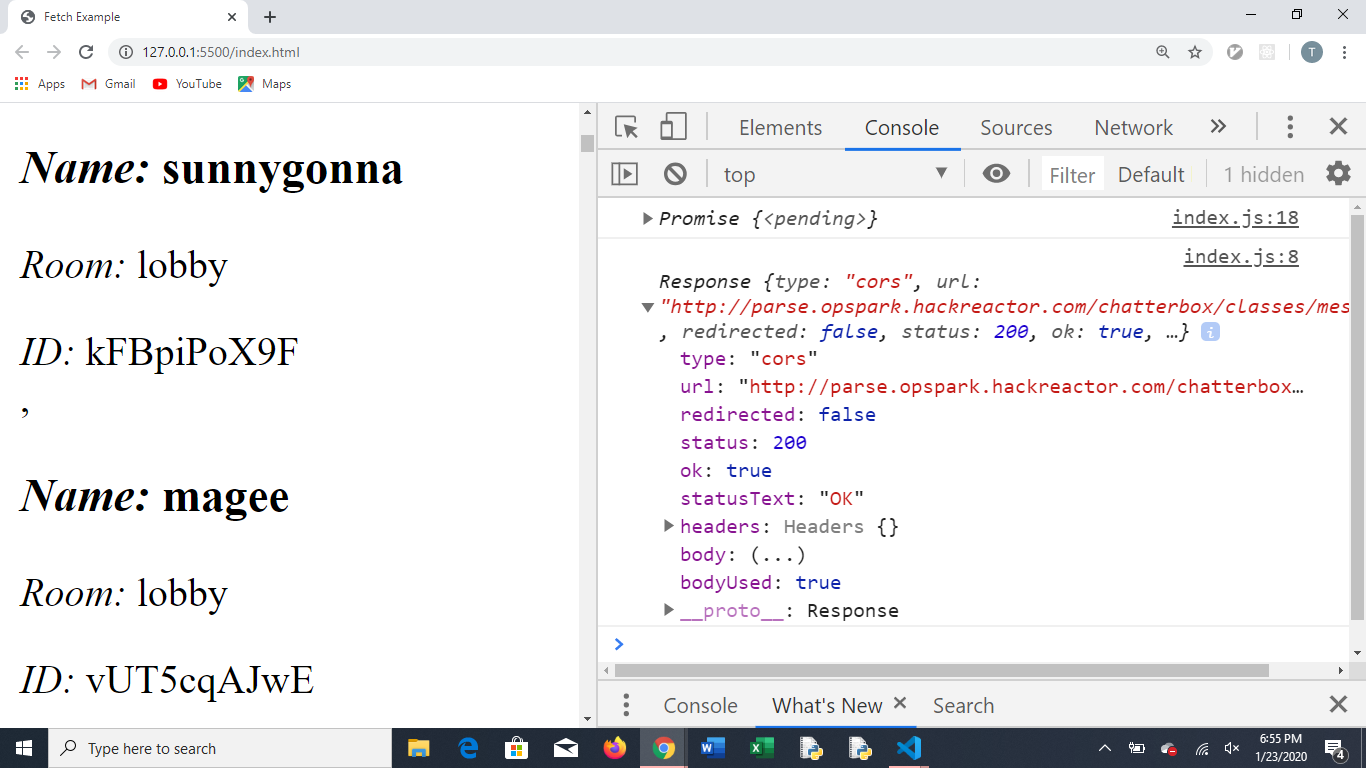Open File Explorer from the taskbar
The width and height of the screenshot is (1366, 768).
pyautogui.click(x=418, y=748)
